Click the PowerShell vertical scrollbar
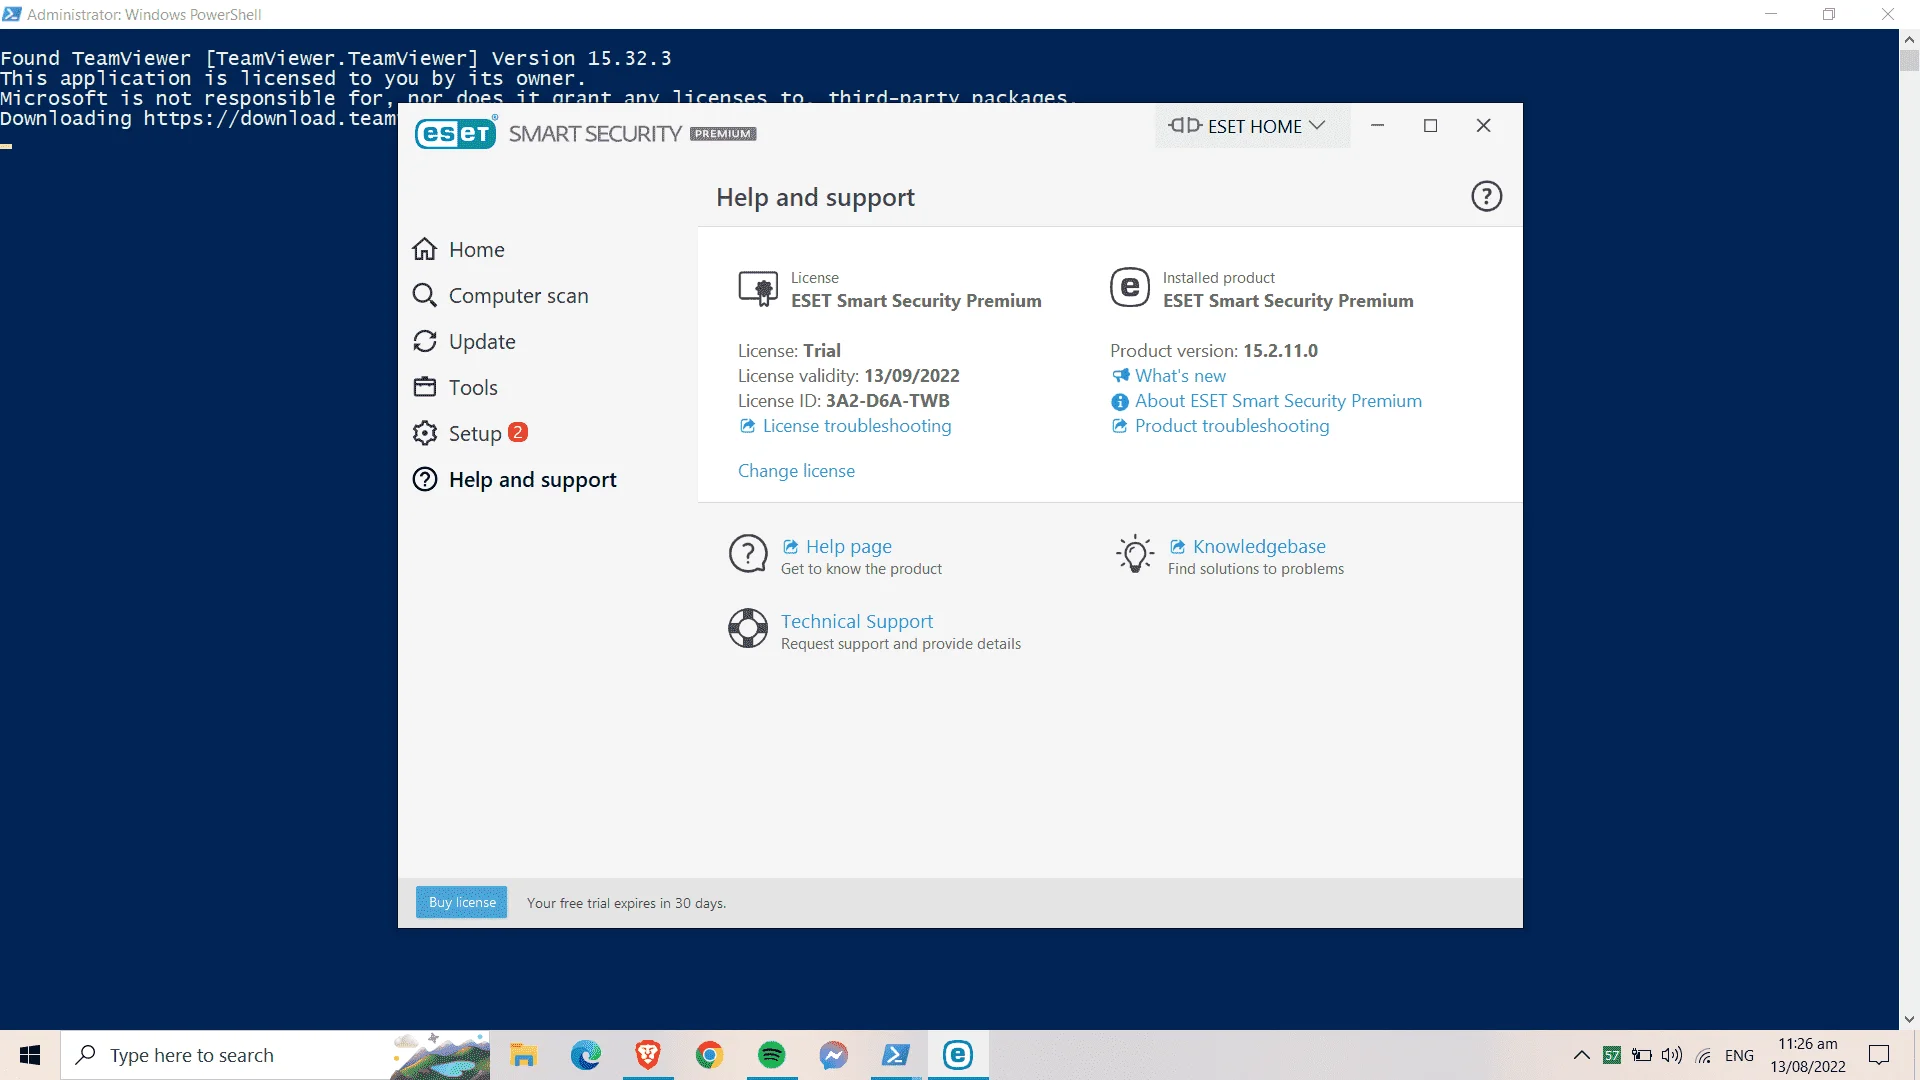 (x=1909, y=529)
